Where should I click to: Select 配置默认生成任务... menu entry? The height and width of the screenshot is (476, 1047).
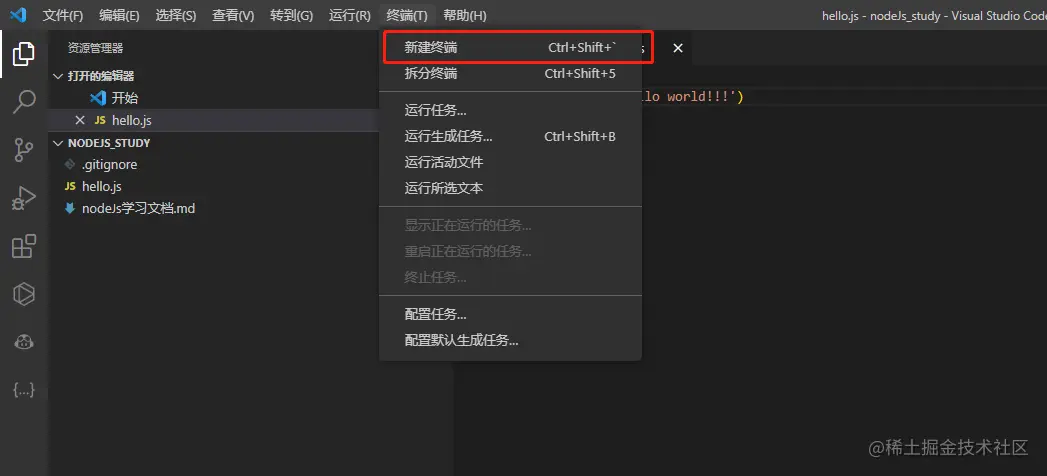[510, 340]
